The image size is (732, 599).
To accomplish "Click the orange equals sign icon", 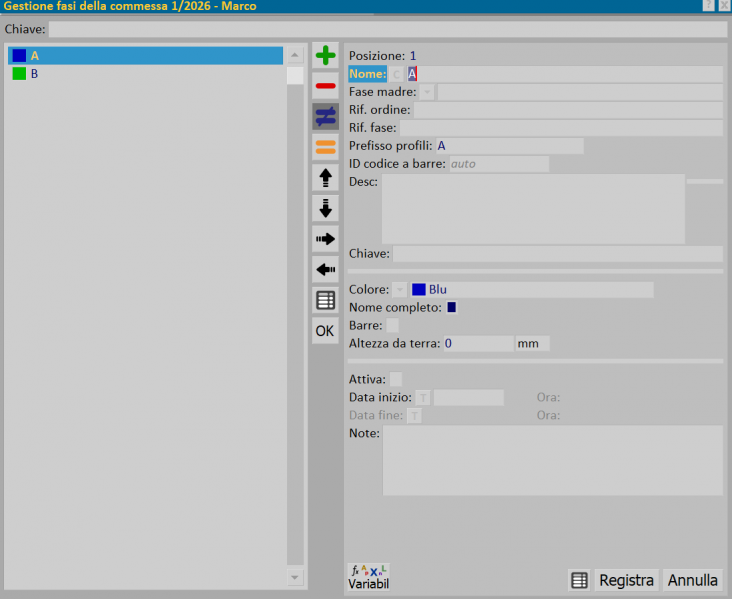I will [x=325, y=147].
